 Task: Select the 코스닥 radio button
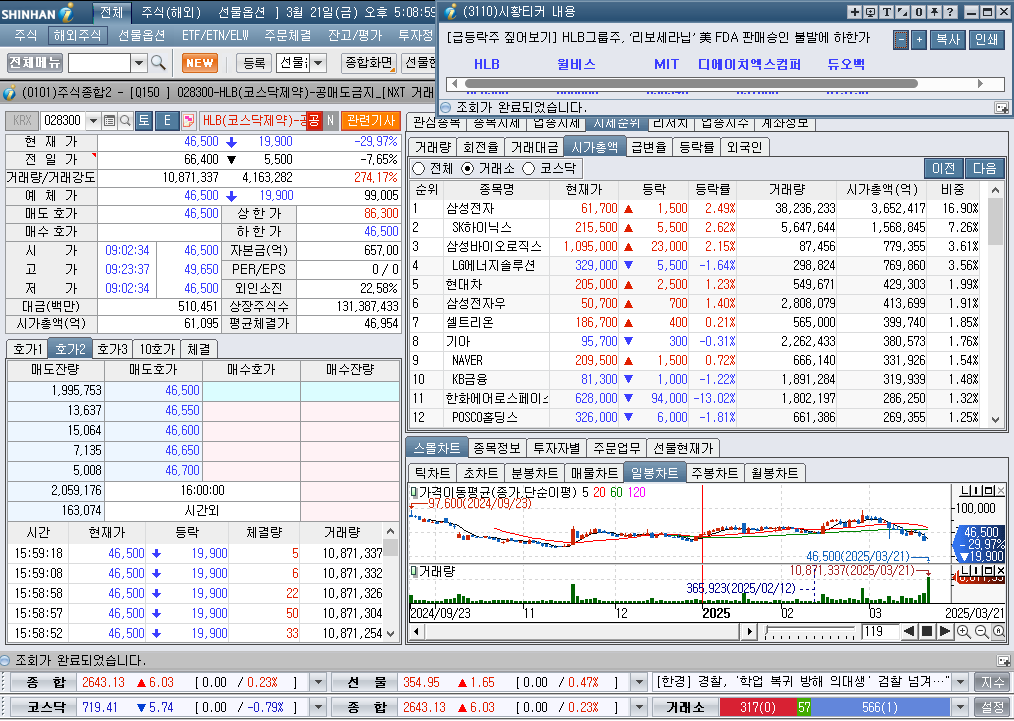tap(528, 169)
